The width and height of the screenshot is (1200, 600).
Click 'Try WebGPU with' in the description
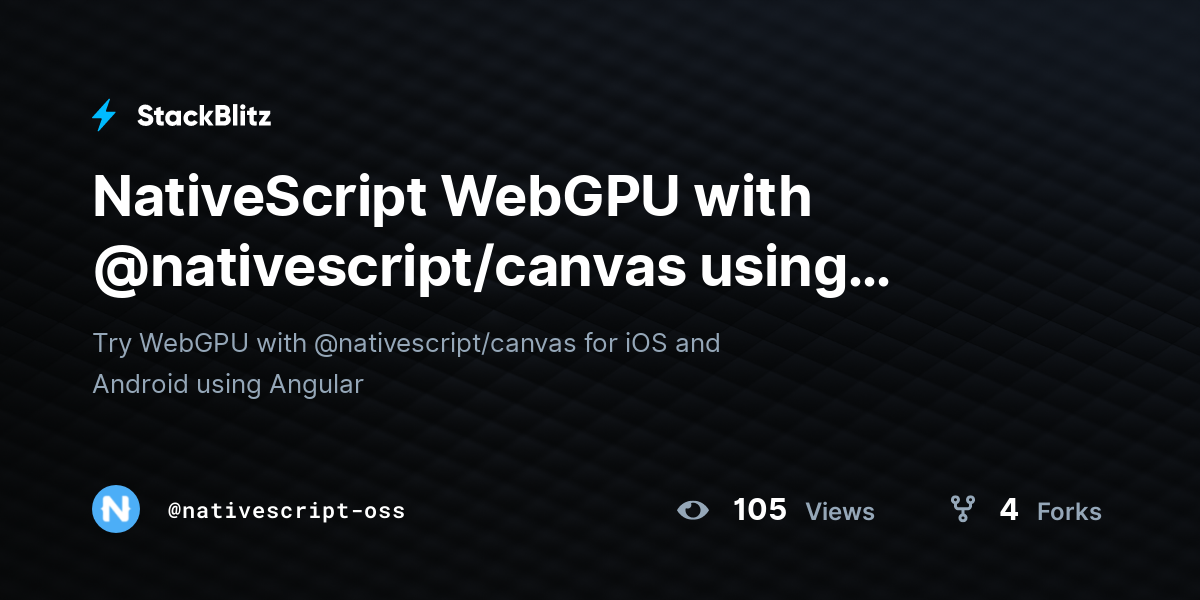coord(198,343)
